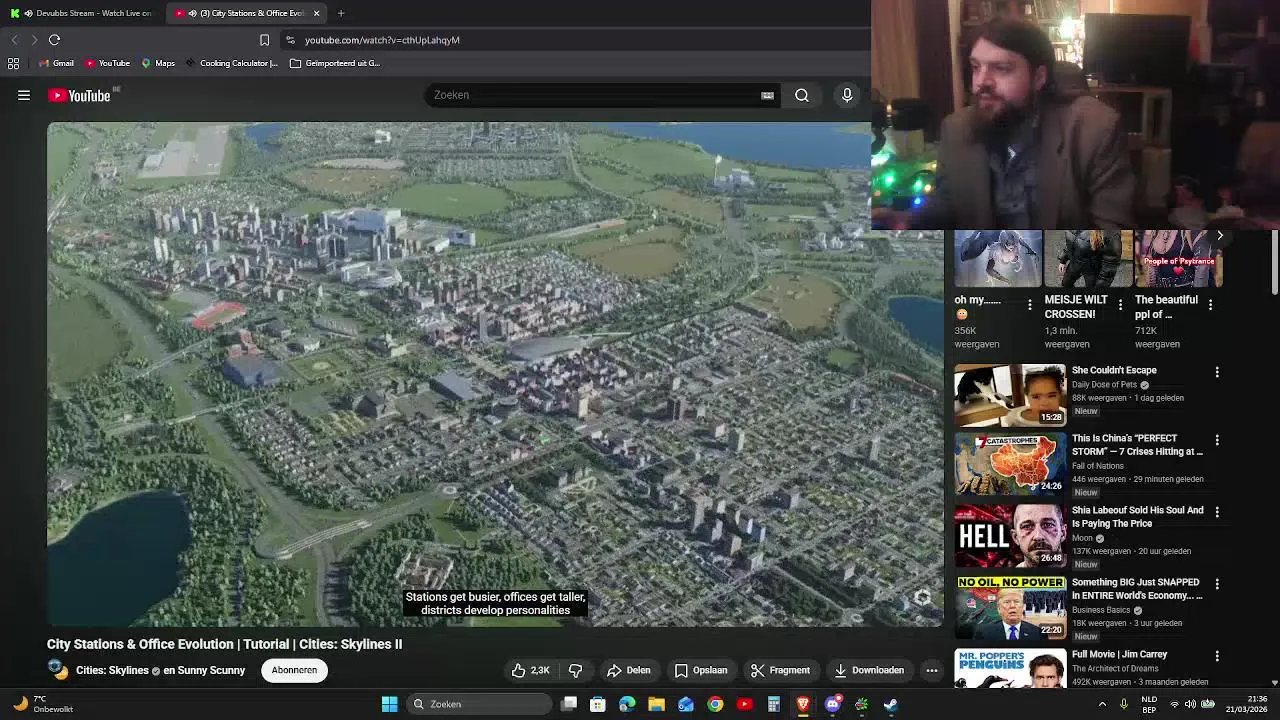Screen dimensions: 1280x720
Task: Open the browser apps grid icon
Action: pyautogui.click(x=13, y=63)
